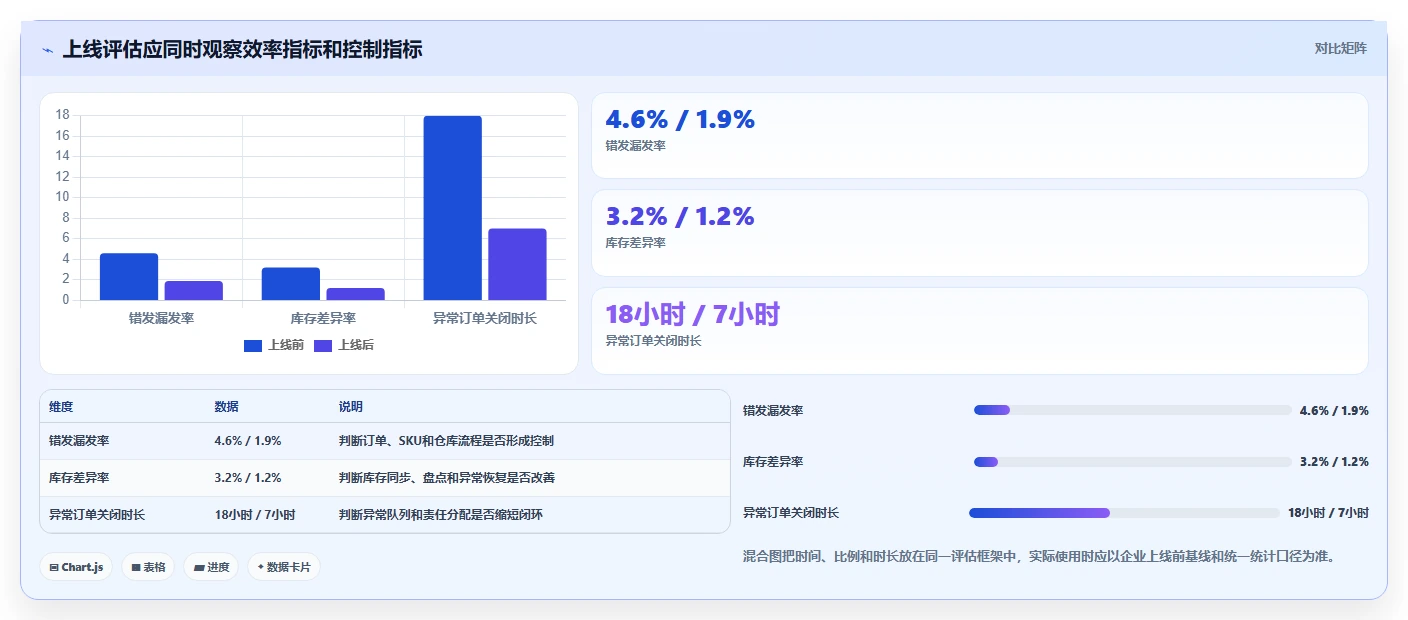Click the 进度 tag chip
Image resolution: width=1408 pixels, height=620 pixels.
[x=211, y=567]
